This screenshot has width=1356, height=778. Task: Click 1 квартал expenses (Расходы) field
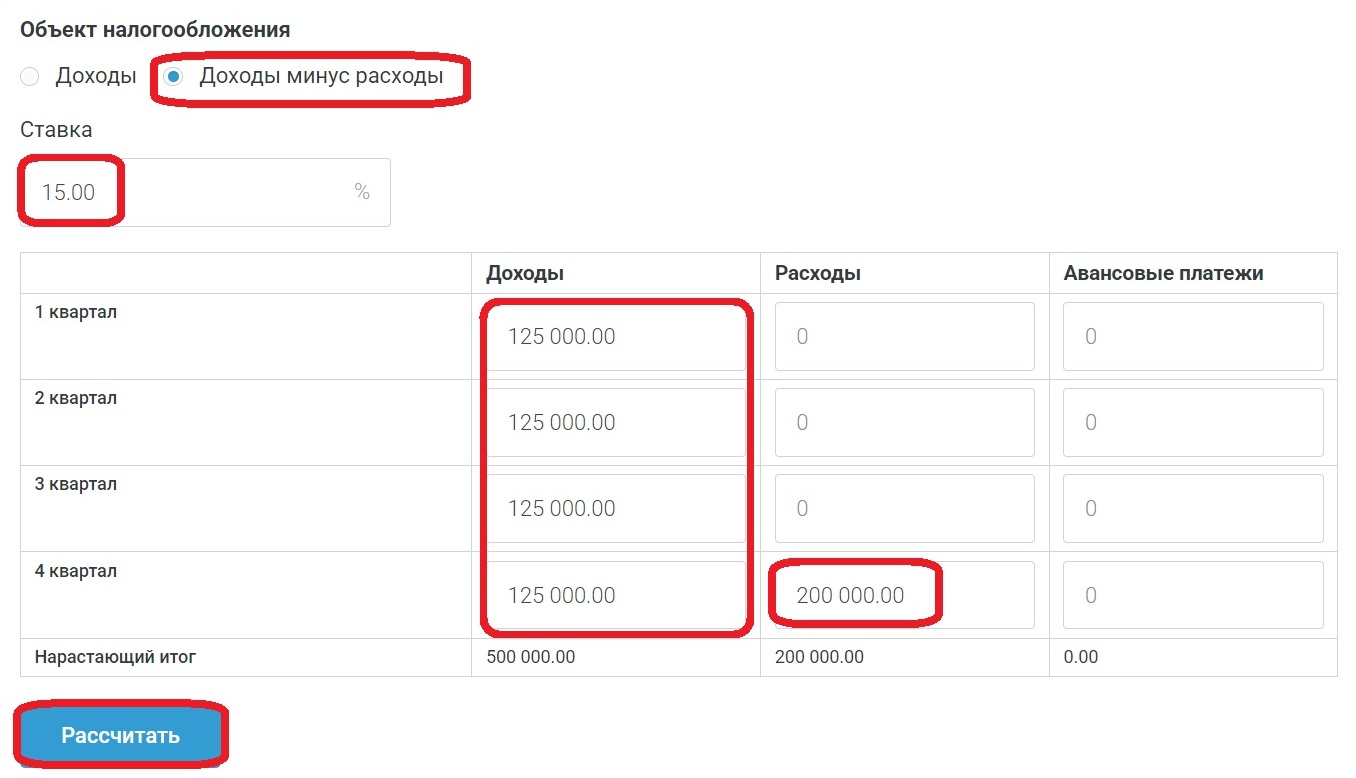(x=904, y=337)
